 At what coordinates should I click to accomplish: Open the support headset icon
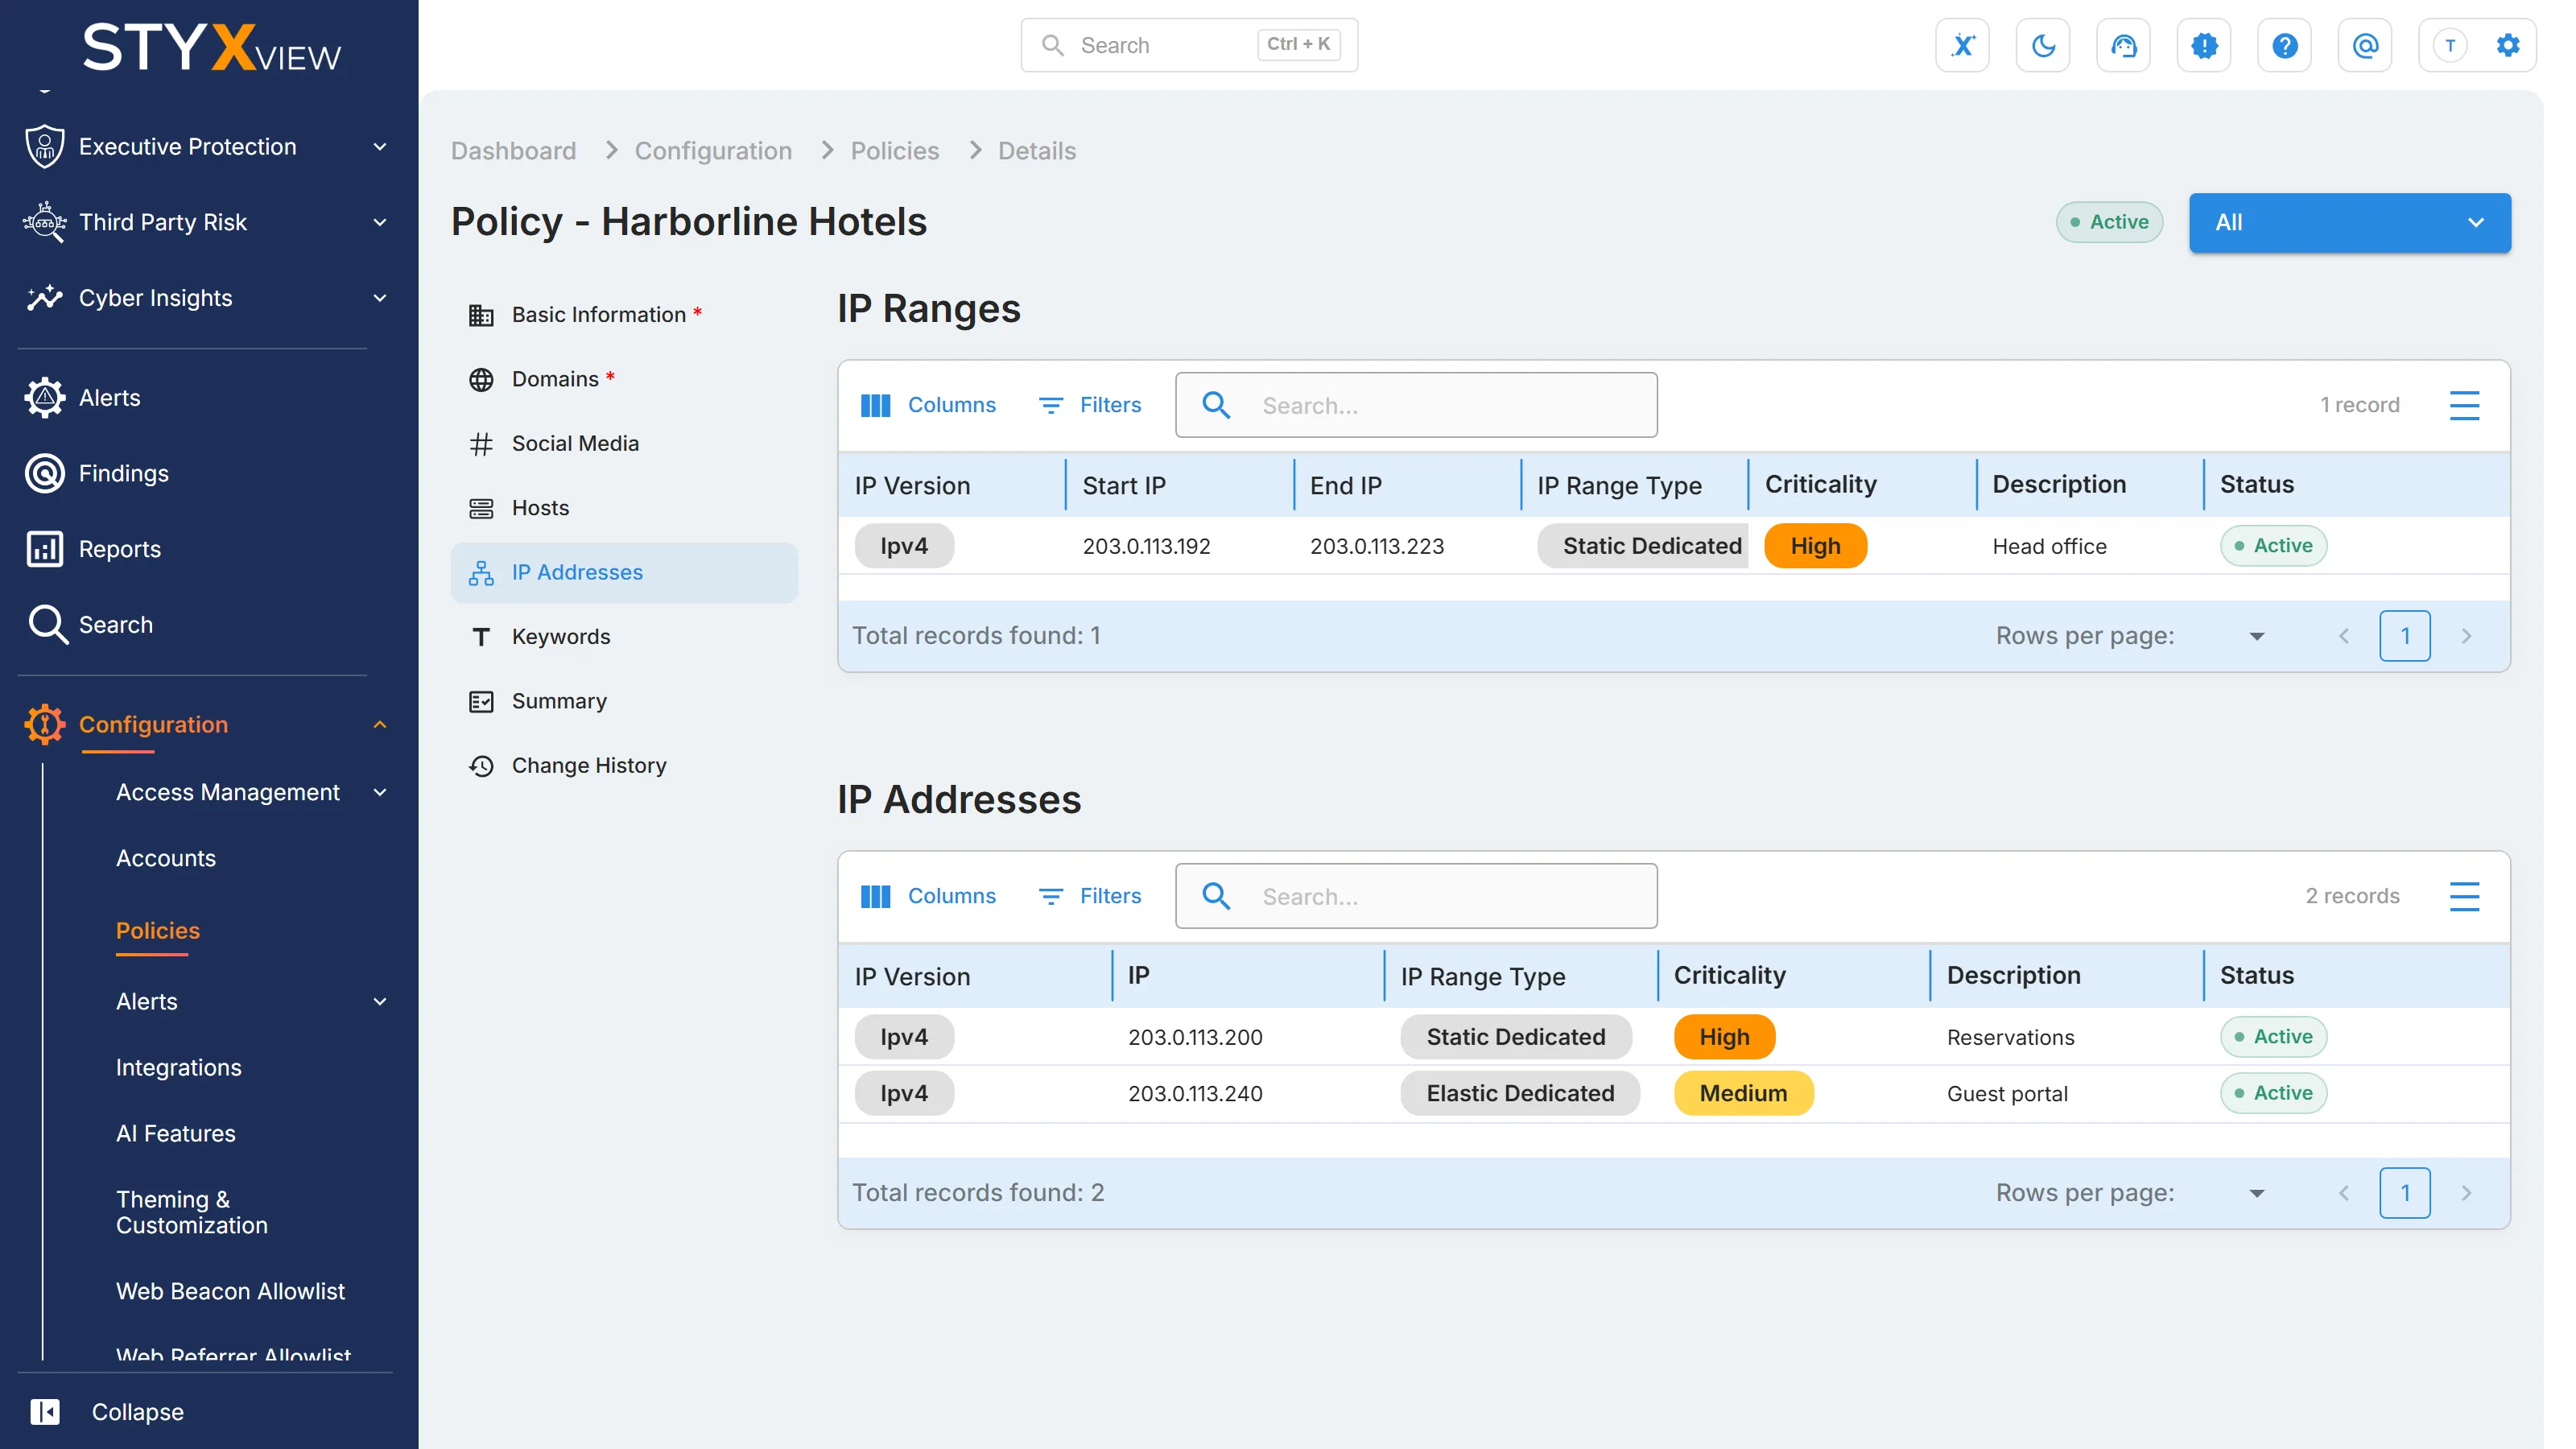click(x=2123, y=45)
